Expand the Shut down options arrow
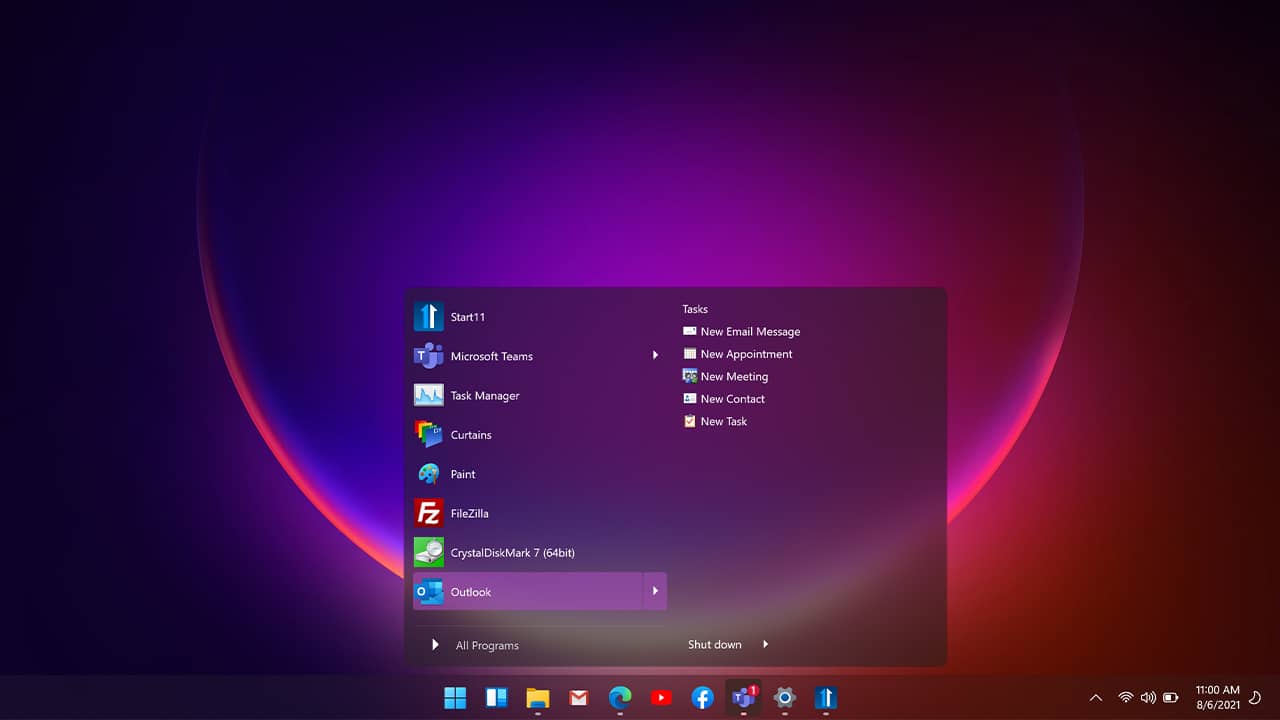 [766, 644]
